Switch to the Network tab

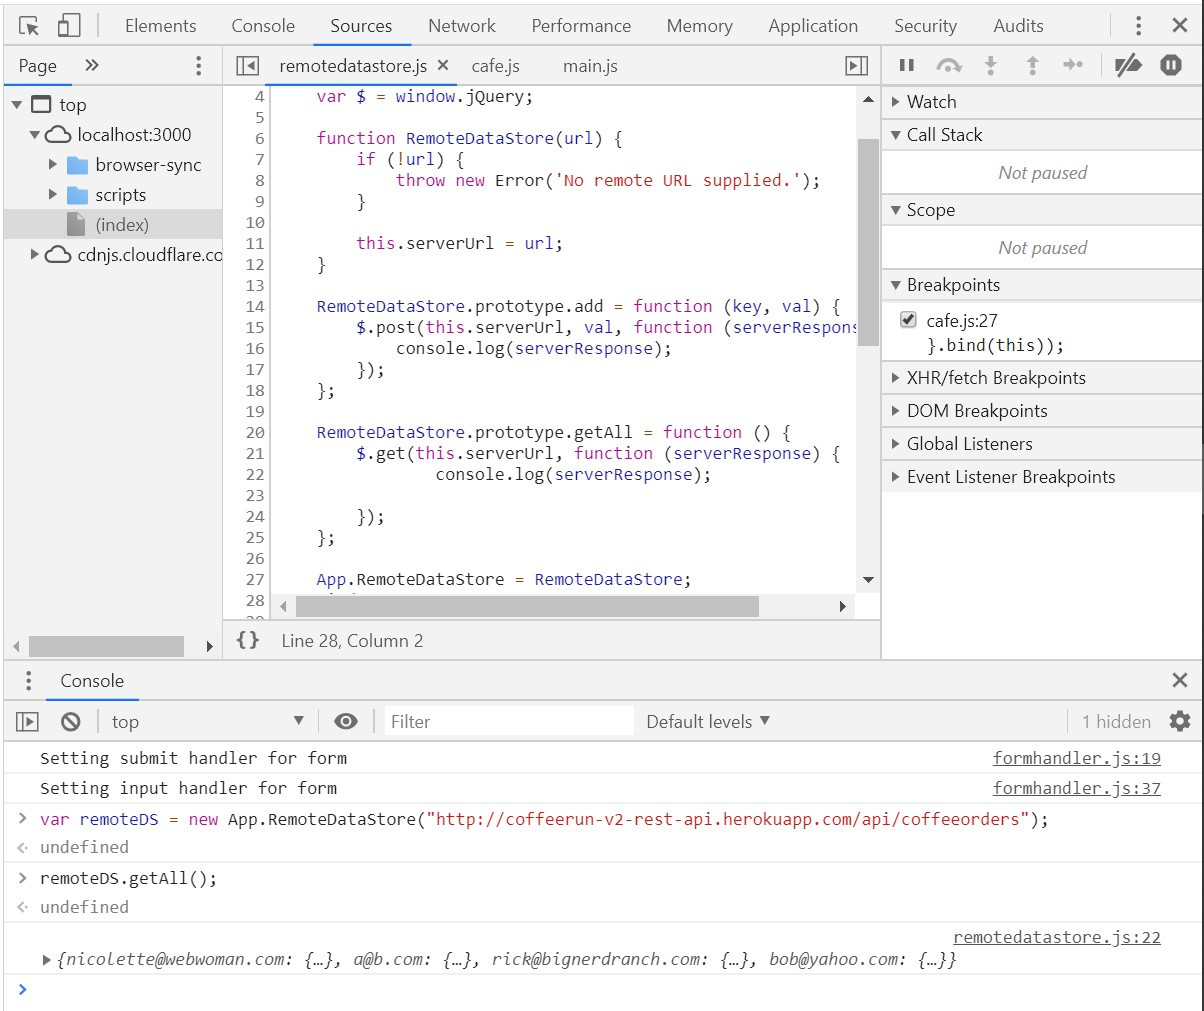[461, 26]
